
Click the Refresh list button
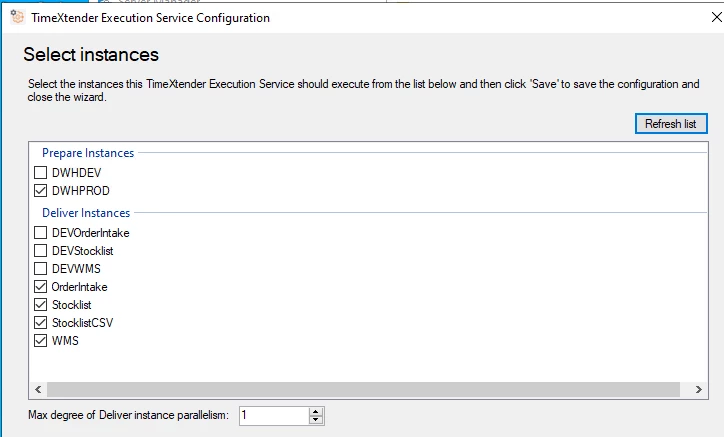pyautogui.click(x=671, y=124)
